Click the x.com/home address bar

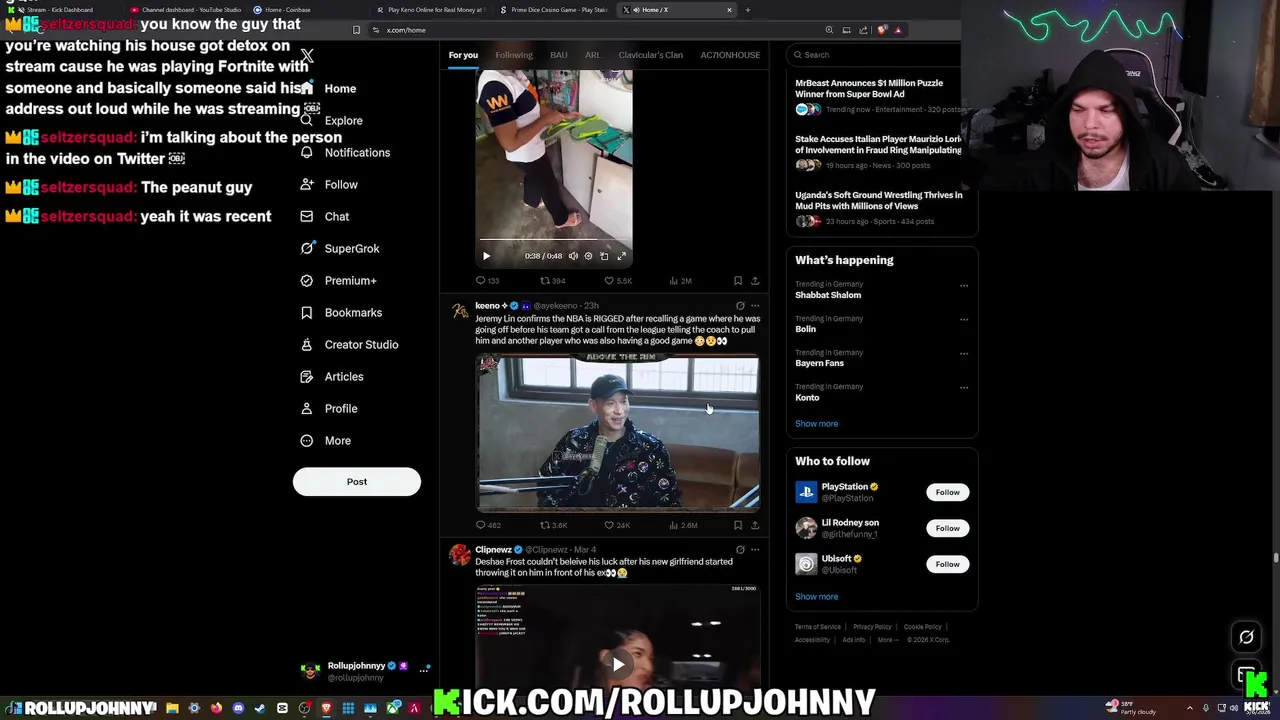point(596,30)
